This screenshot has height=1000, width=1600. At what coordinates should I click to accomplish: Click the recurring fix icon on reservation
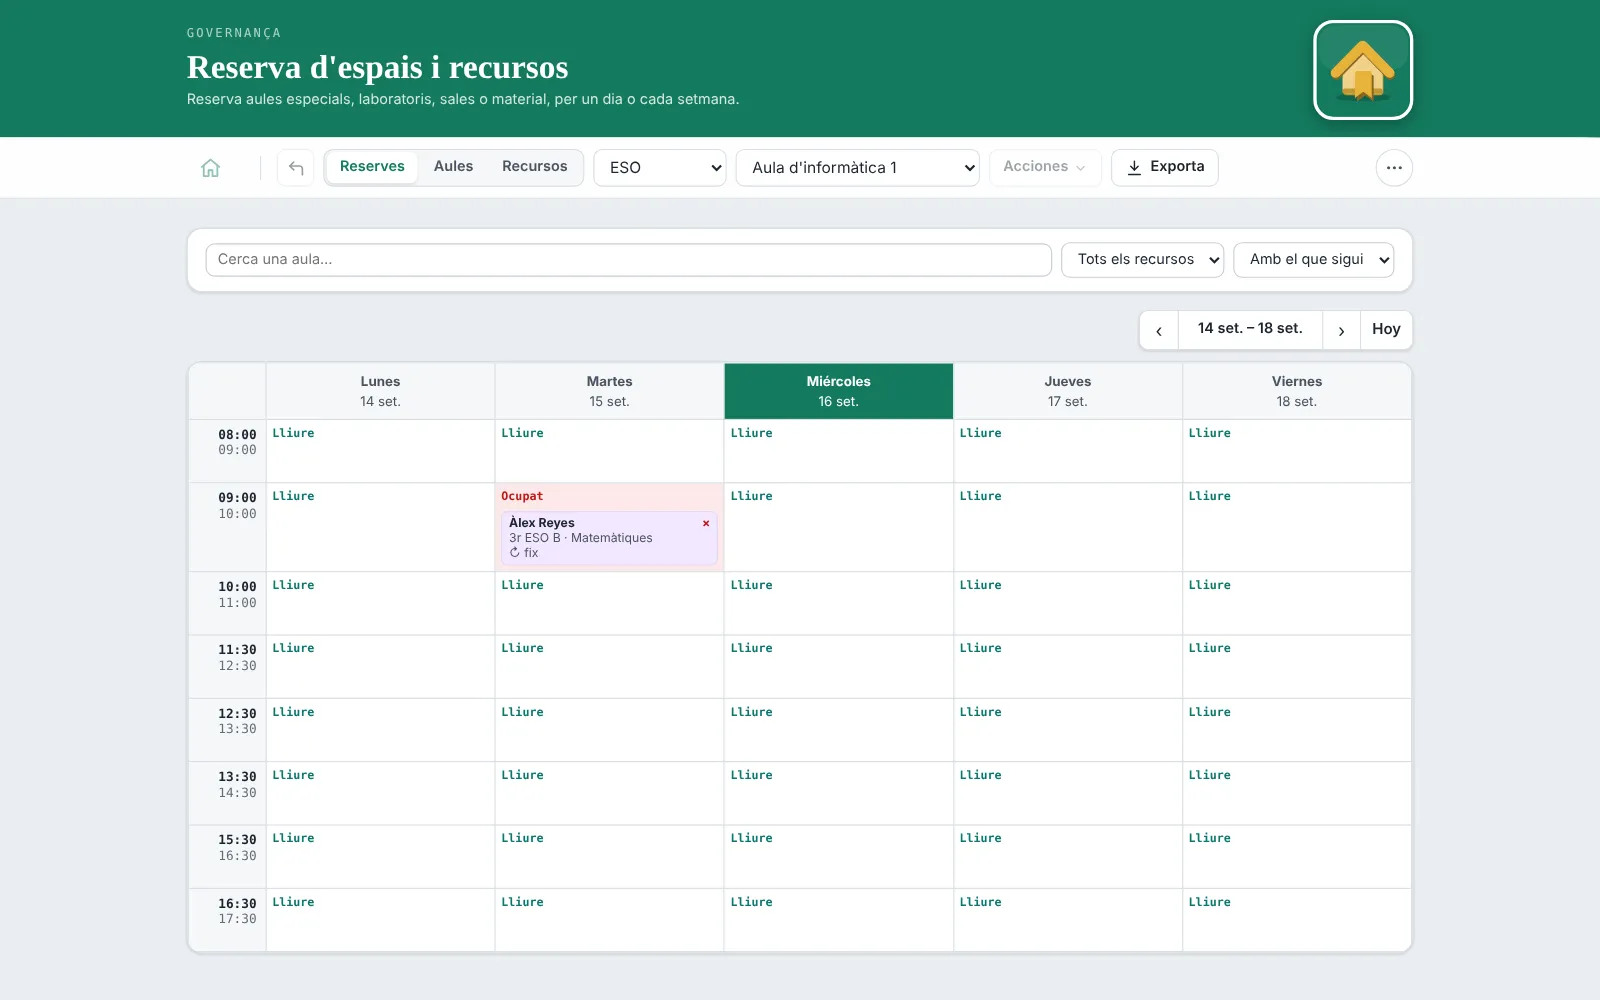515,552
